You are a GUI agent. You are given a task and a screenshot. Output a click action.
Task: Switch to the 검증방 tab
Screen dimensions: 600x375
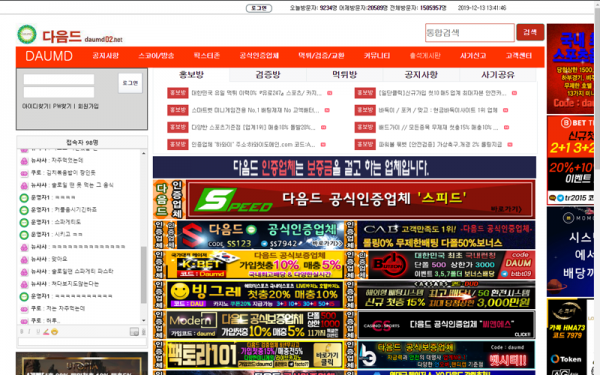(x=268, y=75)
